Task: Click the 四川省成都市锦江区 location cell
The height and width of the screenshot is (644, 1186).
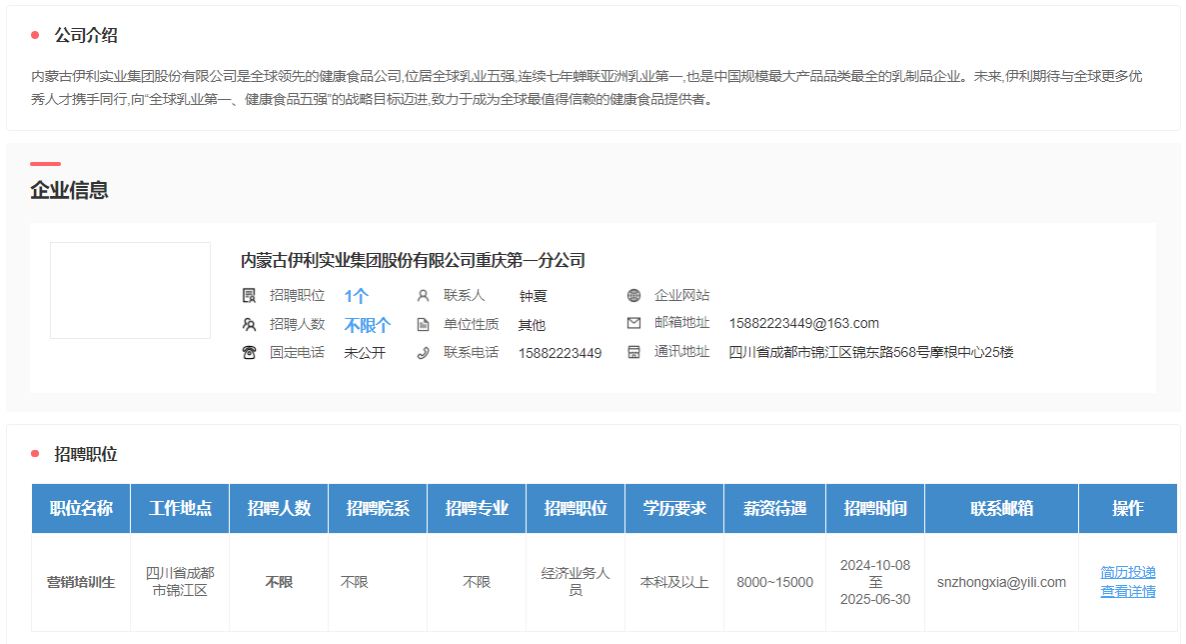Action: tap(180, 582)
